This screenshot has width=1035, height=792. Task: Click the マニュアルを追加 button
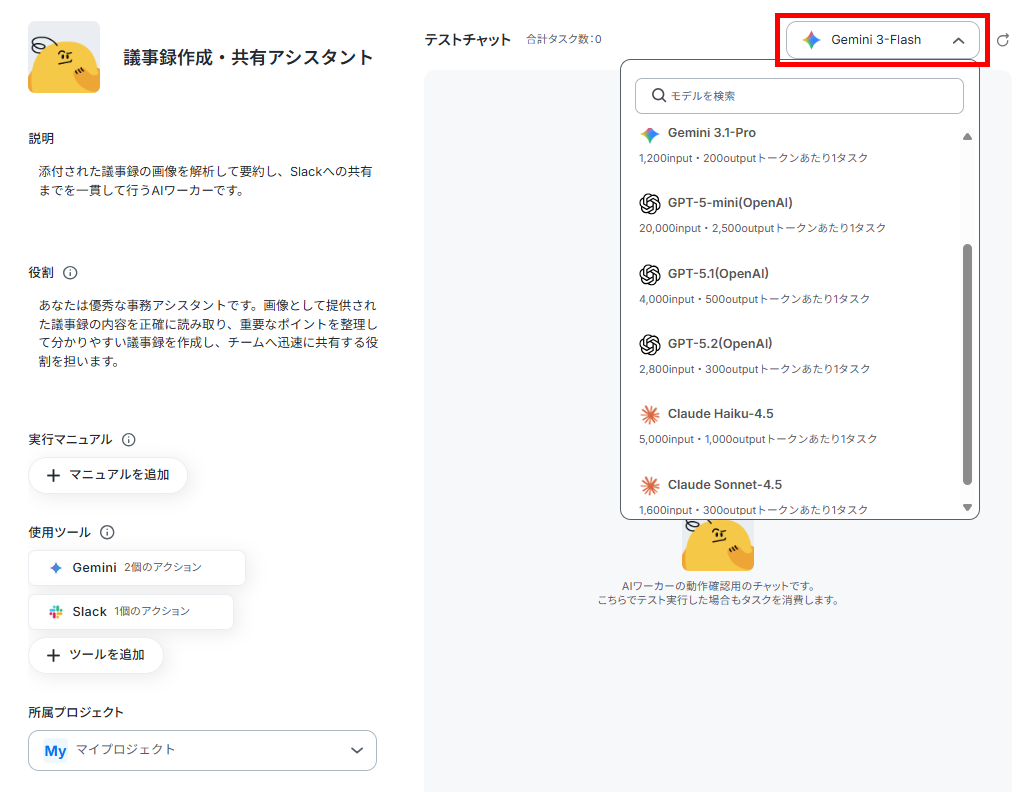coord(108,475)
